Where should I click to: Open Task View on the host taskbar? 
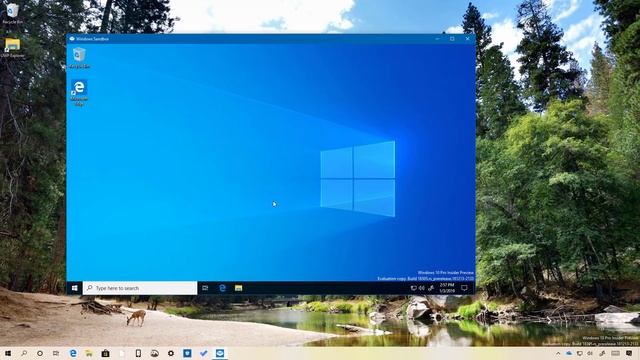[x=56, y=353]
